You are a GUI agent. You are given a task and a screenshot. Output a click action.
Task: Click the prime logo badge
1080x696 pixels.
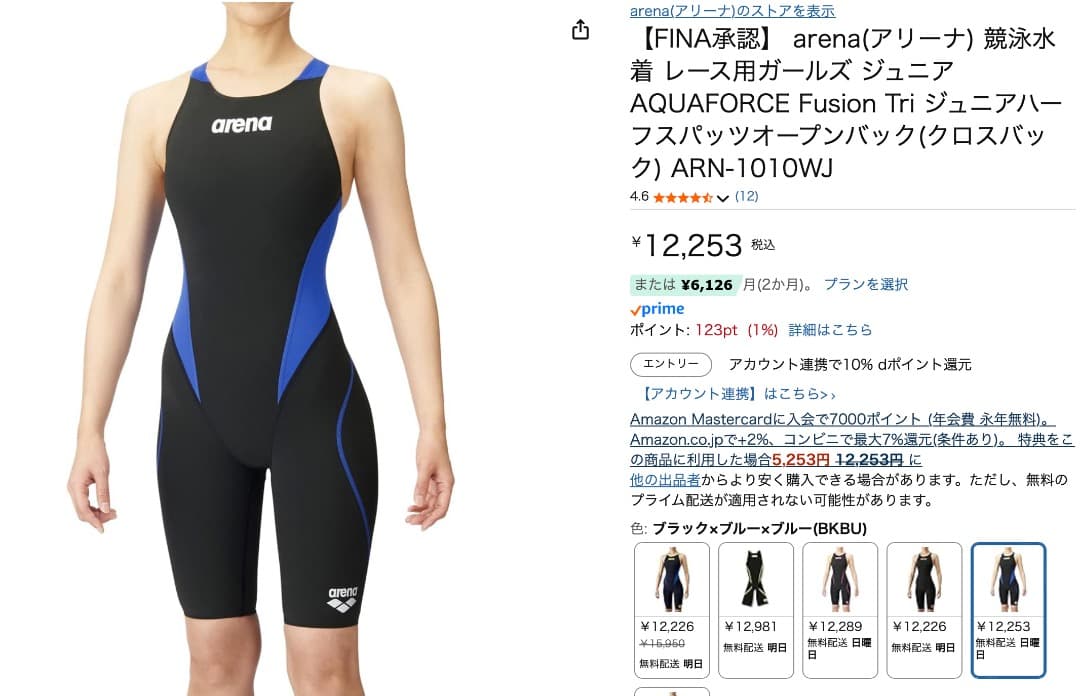(x=657, y=309)
